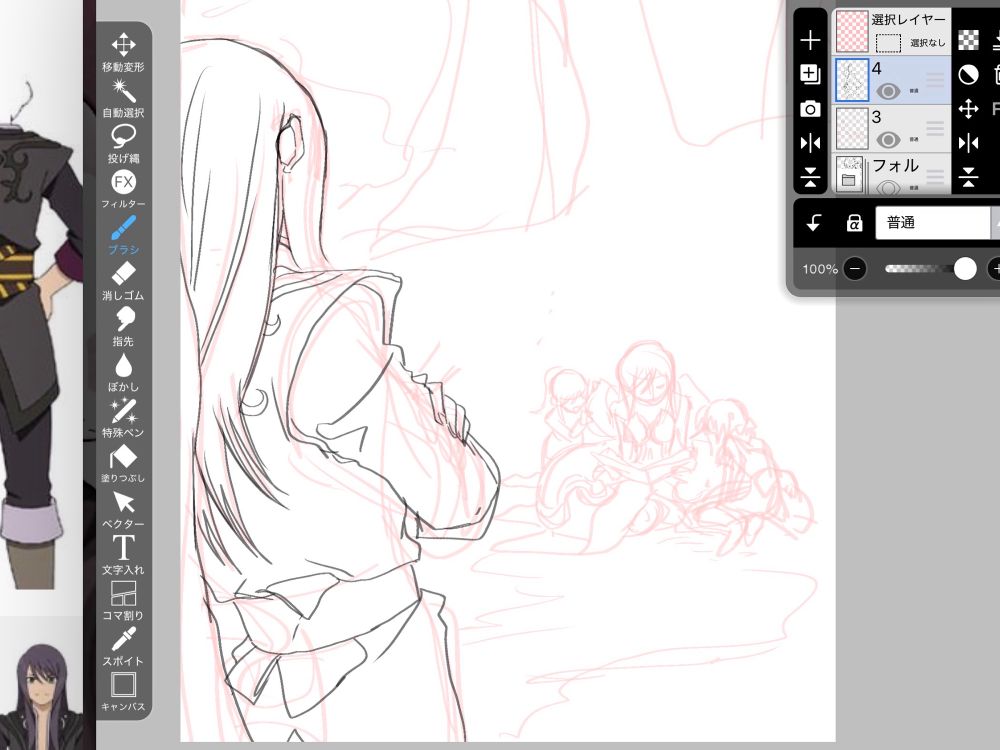The height and width of the screenshot is (750, 1000).
Task: Import photo via camera icon
Action: click(x=810, y=108)
